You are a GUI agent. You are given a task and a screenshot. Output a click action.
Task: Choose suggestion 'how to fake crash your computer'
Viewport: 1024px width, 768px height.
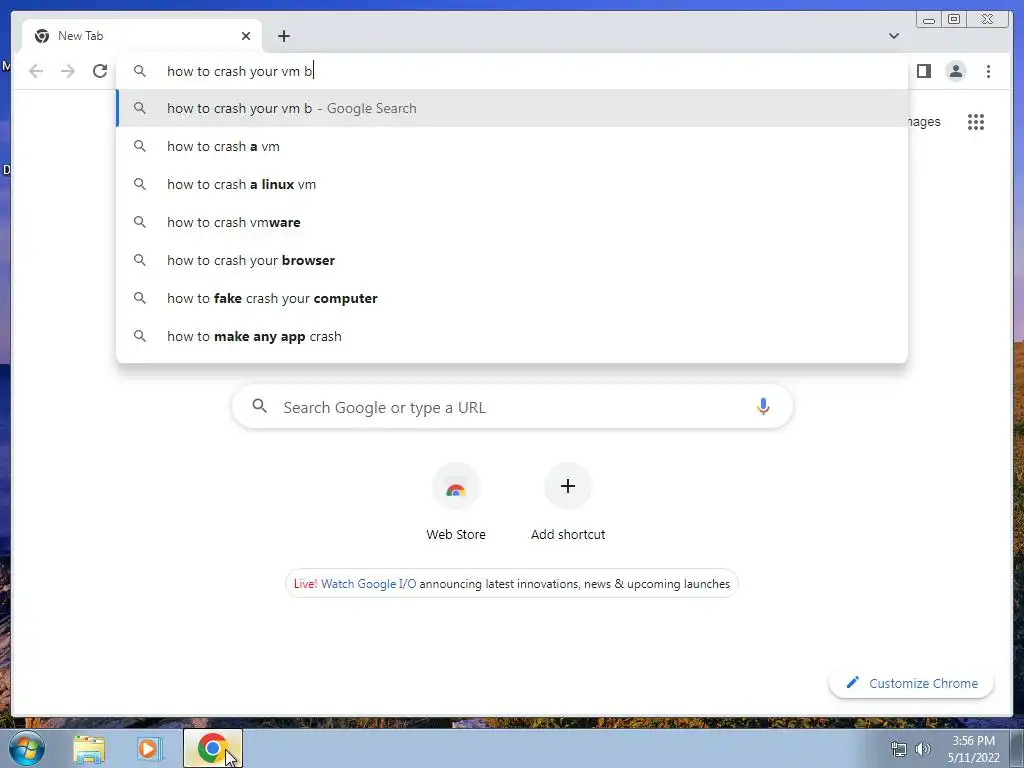pos(512,298)
